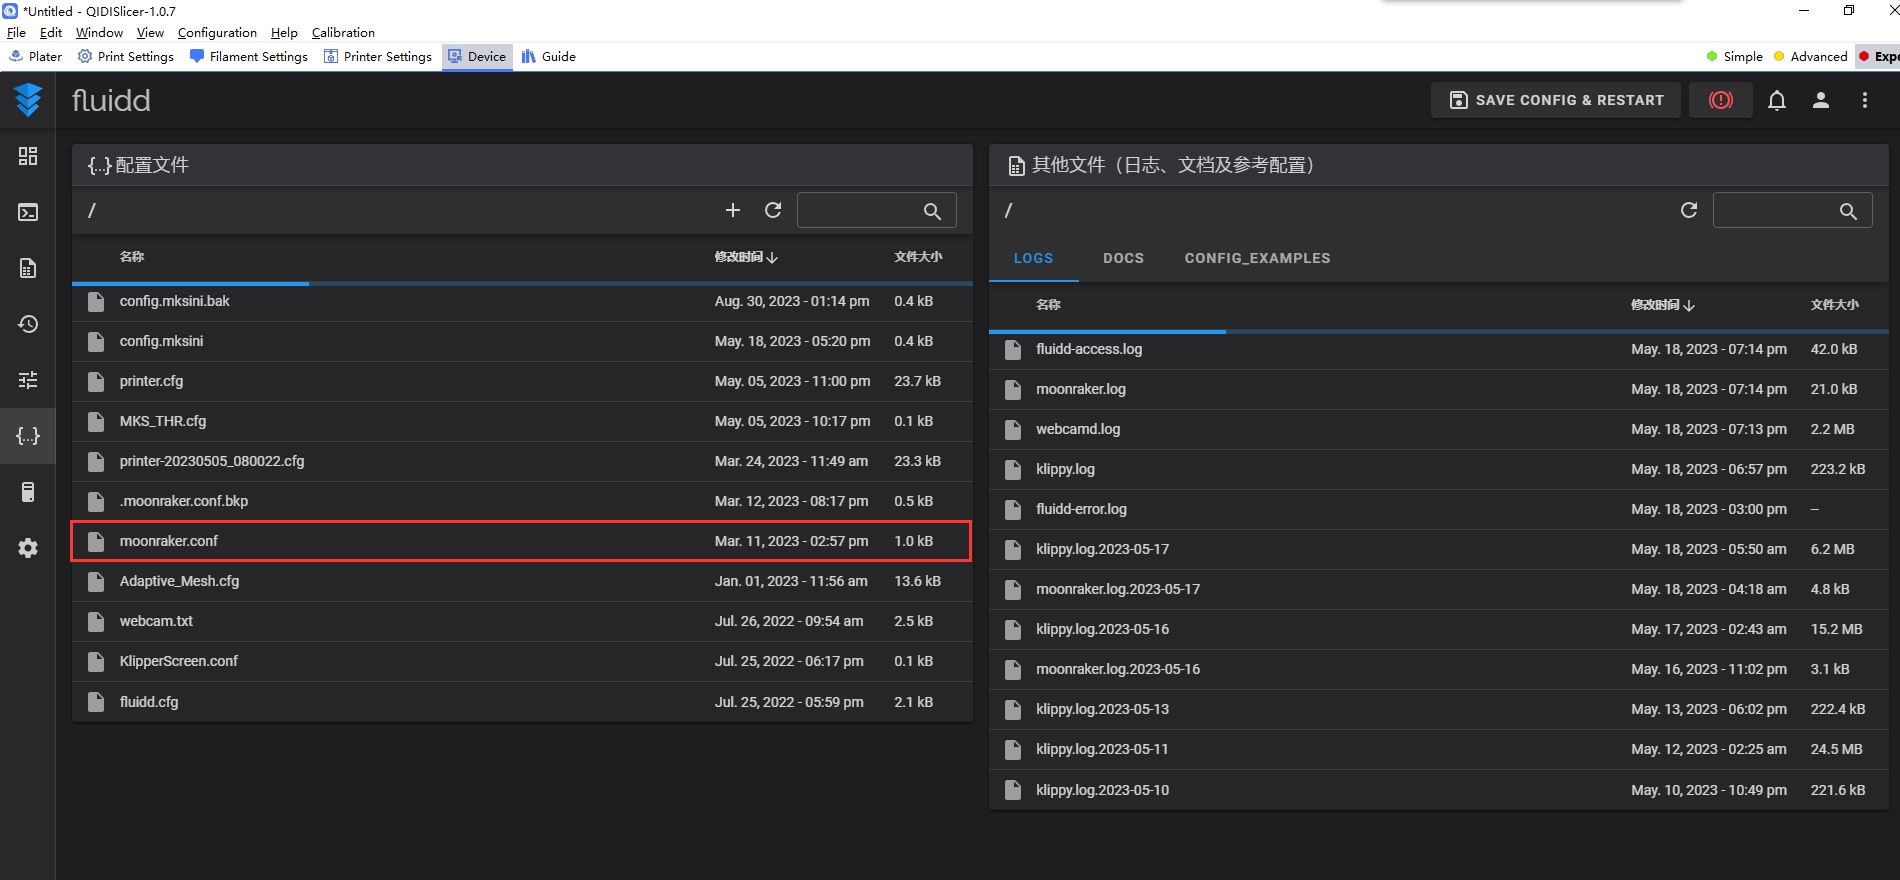Viewport: 1900px width, 880px height.
Task: Switch to CONFIG_EXAMPLES tab
Action: click(1257, 258)
